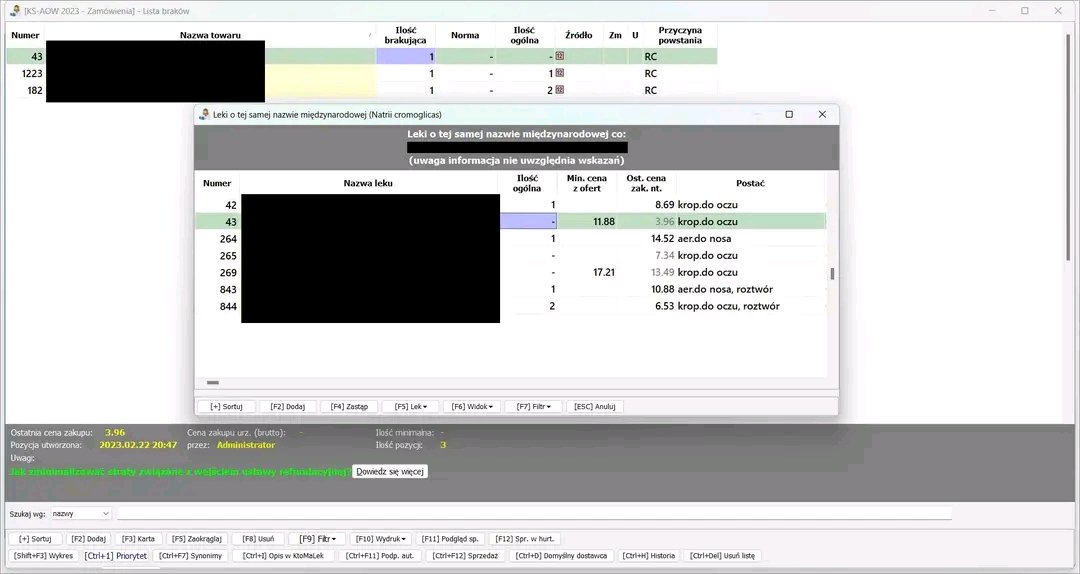Select row 265 in the dialog list

[x=510, y=255]
